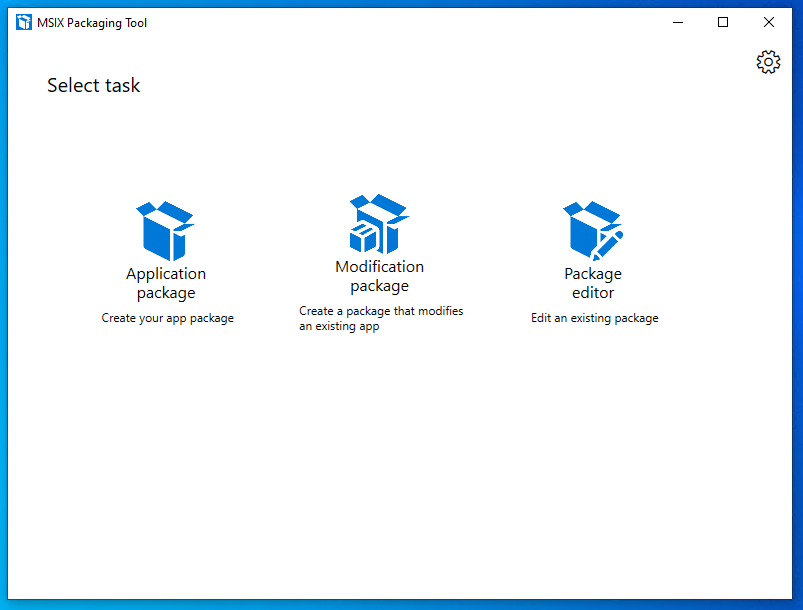
Task: Click 'Create a package that modifies an existing app' text
Action: point(381,319)
